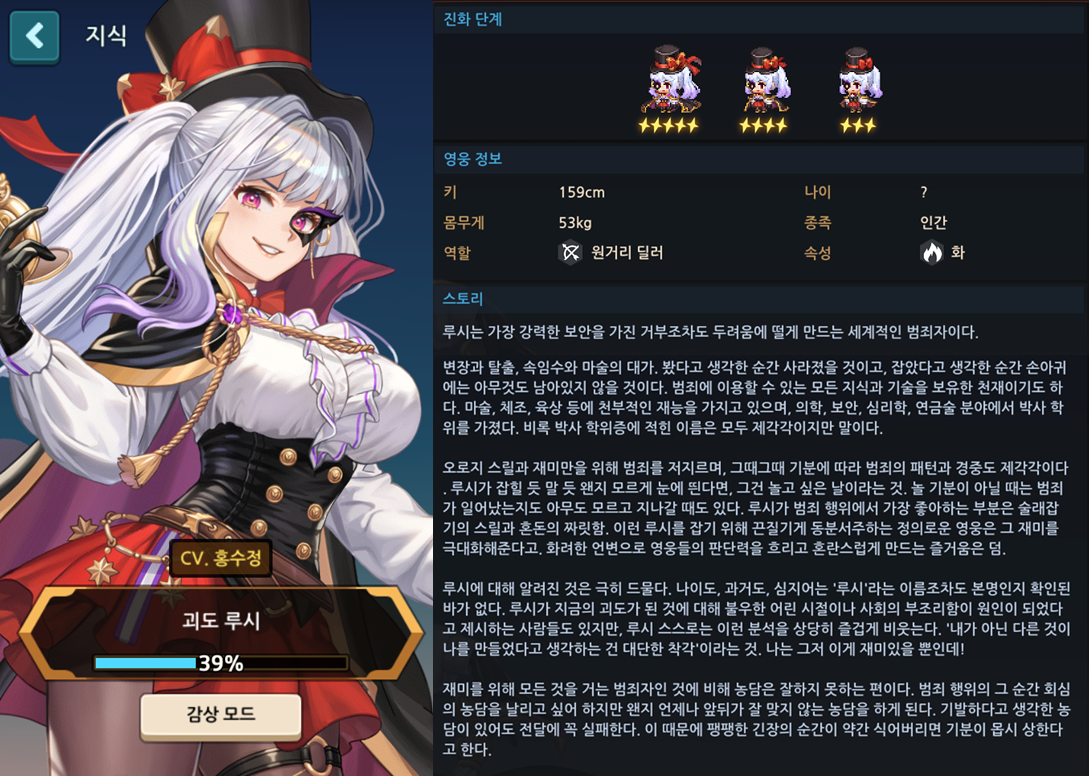Click the 지식 page title
Image resolution: width=1089 pixels, height=776 pixels.
(106, 35)
